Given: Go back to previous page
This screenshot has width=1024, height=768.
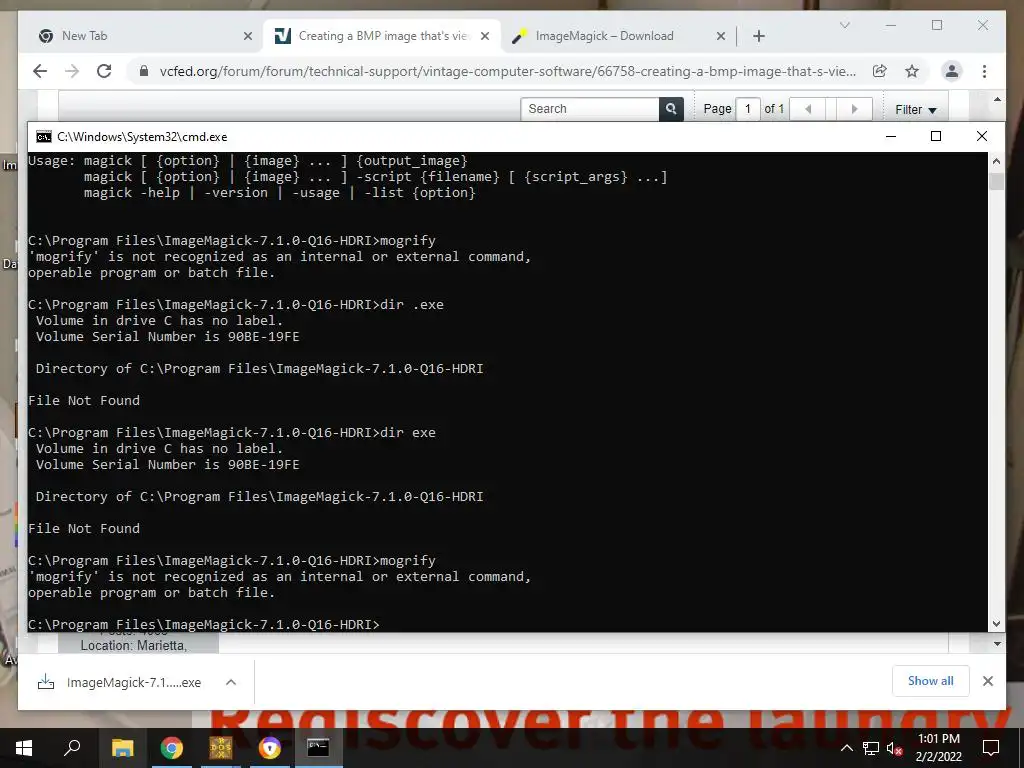Looking at the screenshot, I should coord(40,71).
